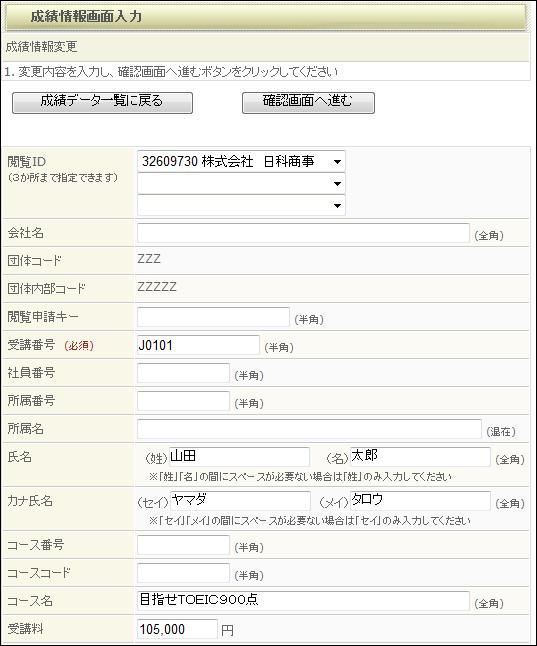Open the first 閲覧ID dropdown showing 日科商事
Image resolution: width=537 pixels, height=646 pixels.
(241, 162)
